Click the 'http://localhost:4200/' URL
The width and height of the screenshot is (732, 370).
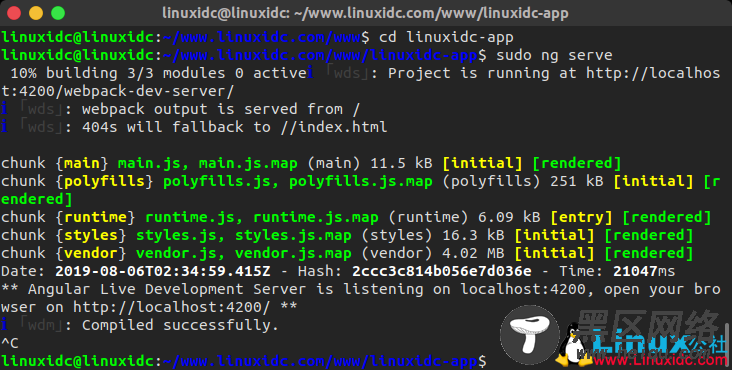click(x=171, y=307)
